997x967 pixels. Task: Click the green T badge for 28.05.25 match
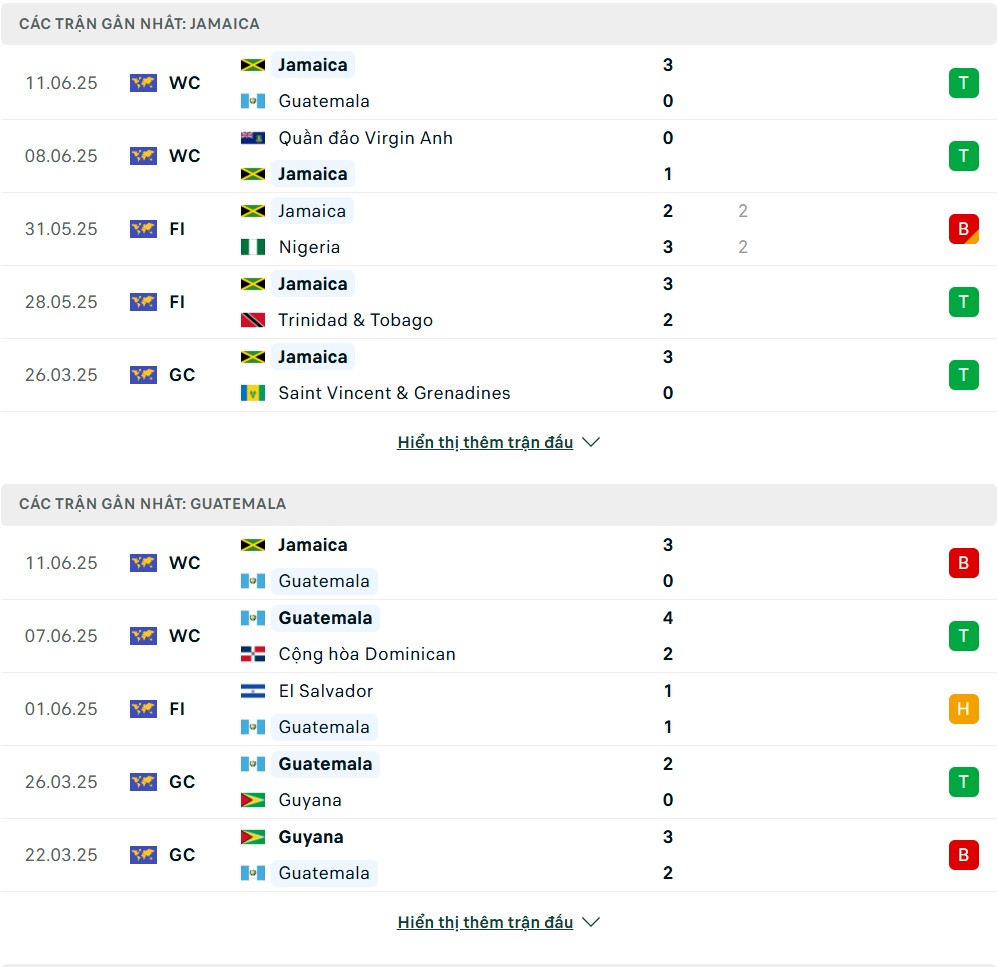963,302
